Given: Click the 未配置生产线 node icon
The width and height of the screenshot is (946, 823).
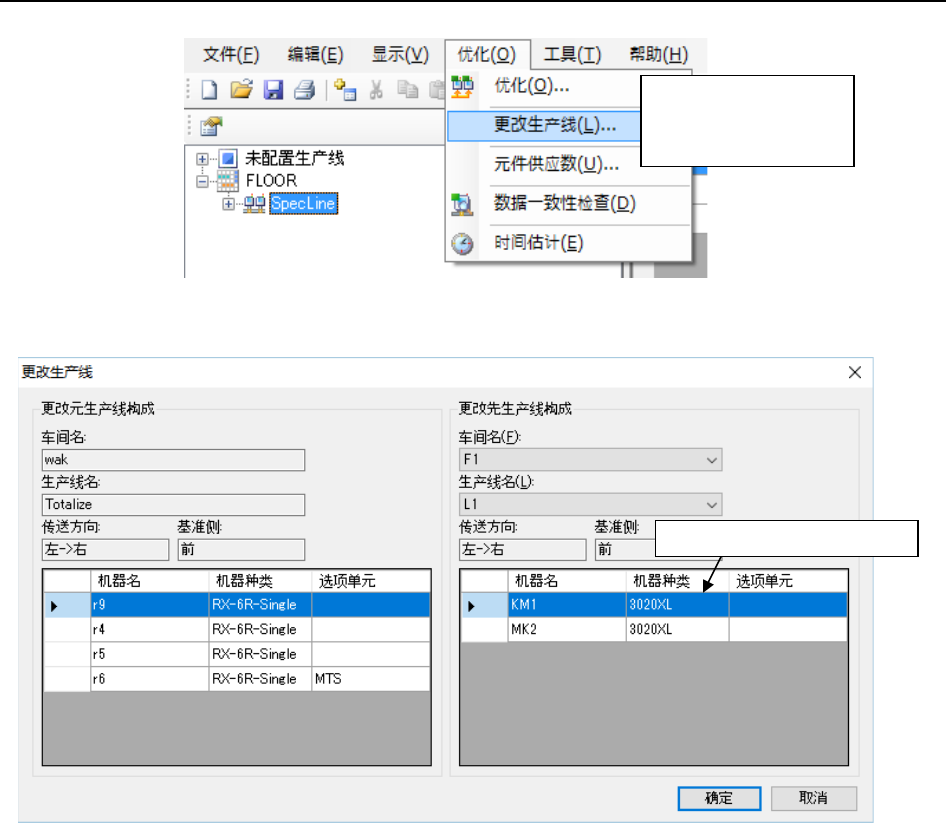Looking at the screenshot, I should click(x=228, y=159).
